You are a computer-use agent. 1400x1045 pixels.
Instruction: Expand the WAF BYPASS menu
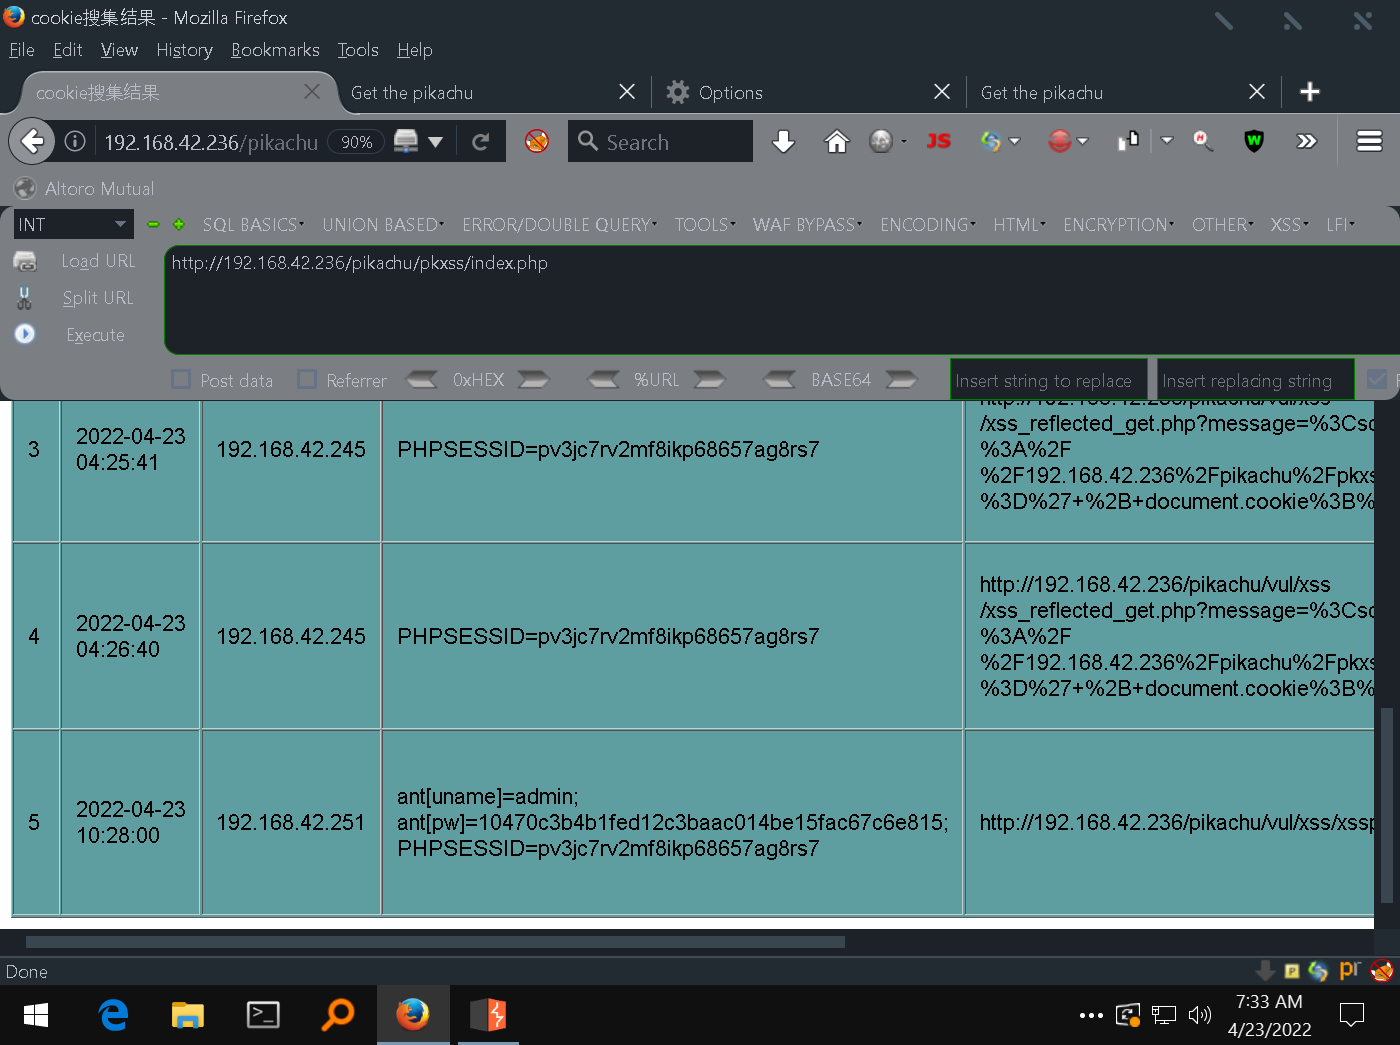(808, 225)
